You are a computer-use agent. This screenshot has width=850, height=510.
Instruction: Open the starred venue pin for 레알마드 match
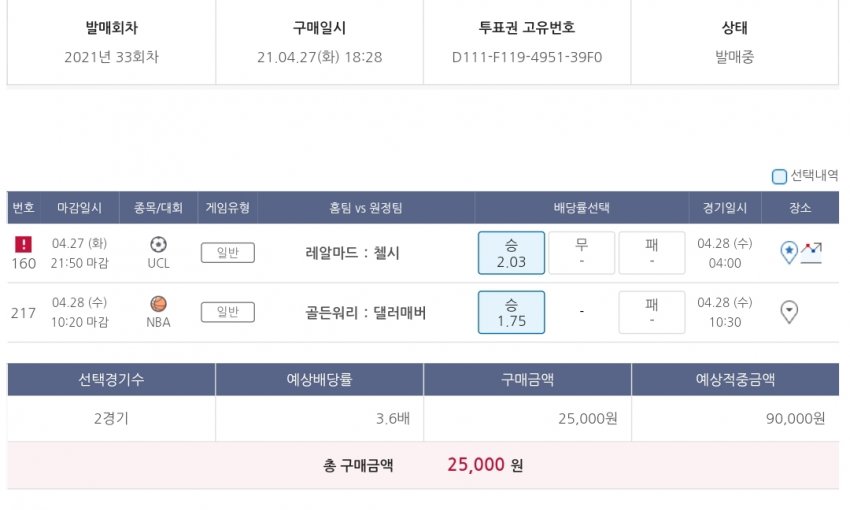point(789,253)
